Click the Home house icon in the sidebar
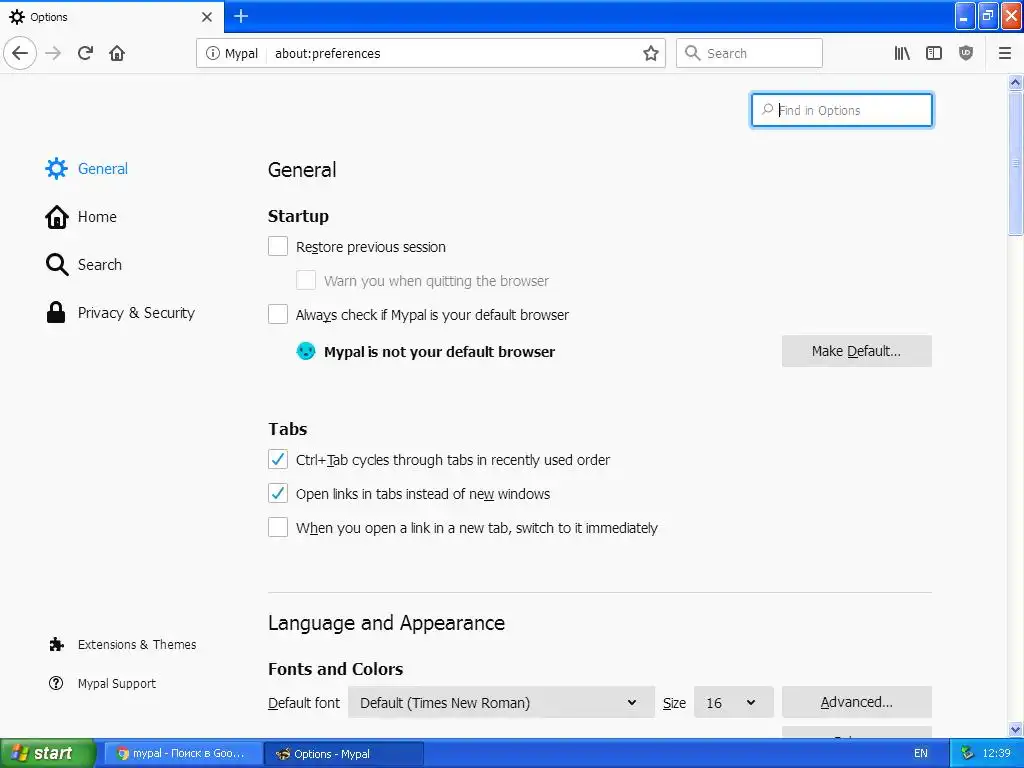The width and height of the screenshot is (1024, 768). (56, 217)
